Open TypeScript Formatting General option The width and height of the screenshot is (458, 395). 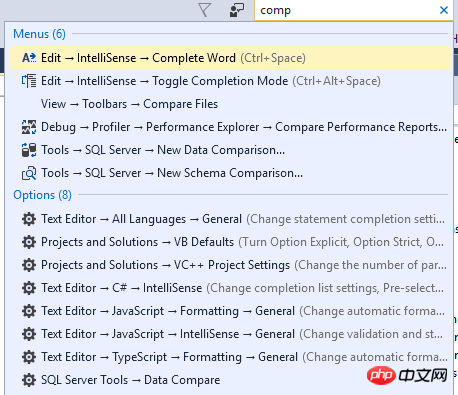pyautogui.click(x=230, y=357)
